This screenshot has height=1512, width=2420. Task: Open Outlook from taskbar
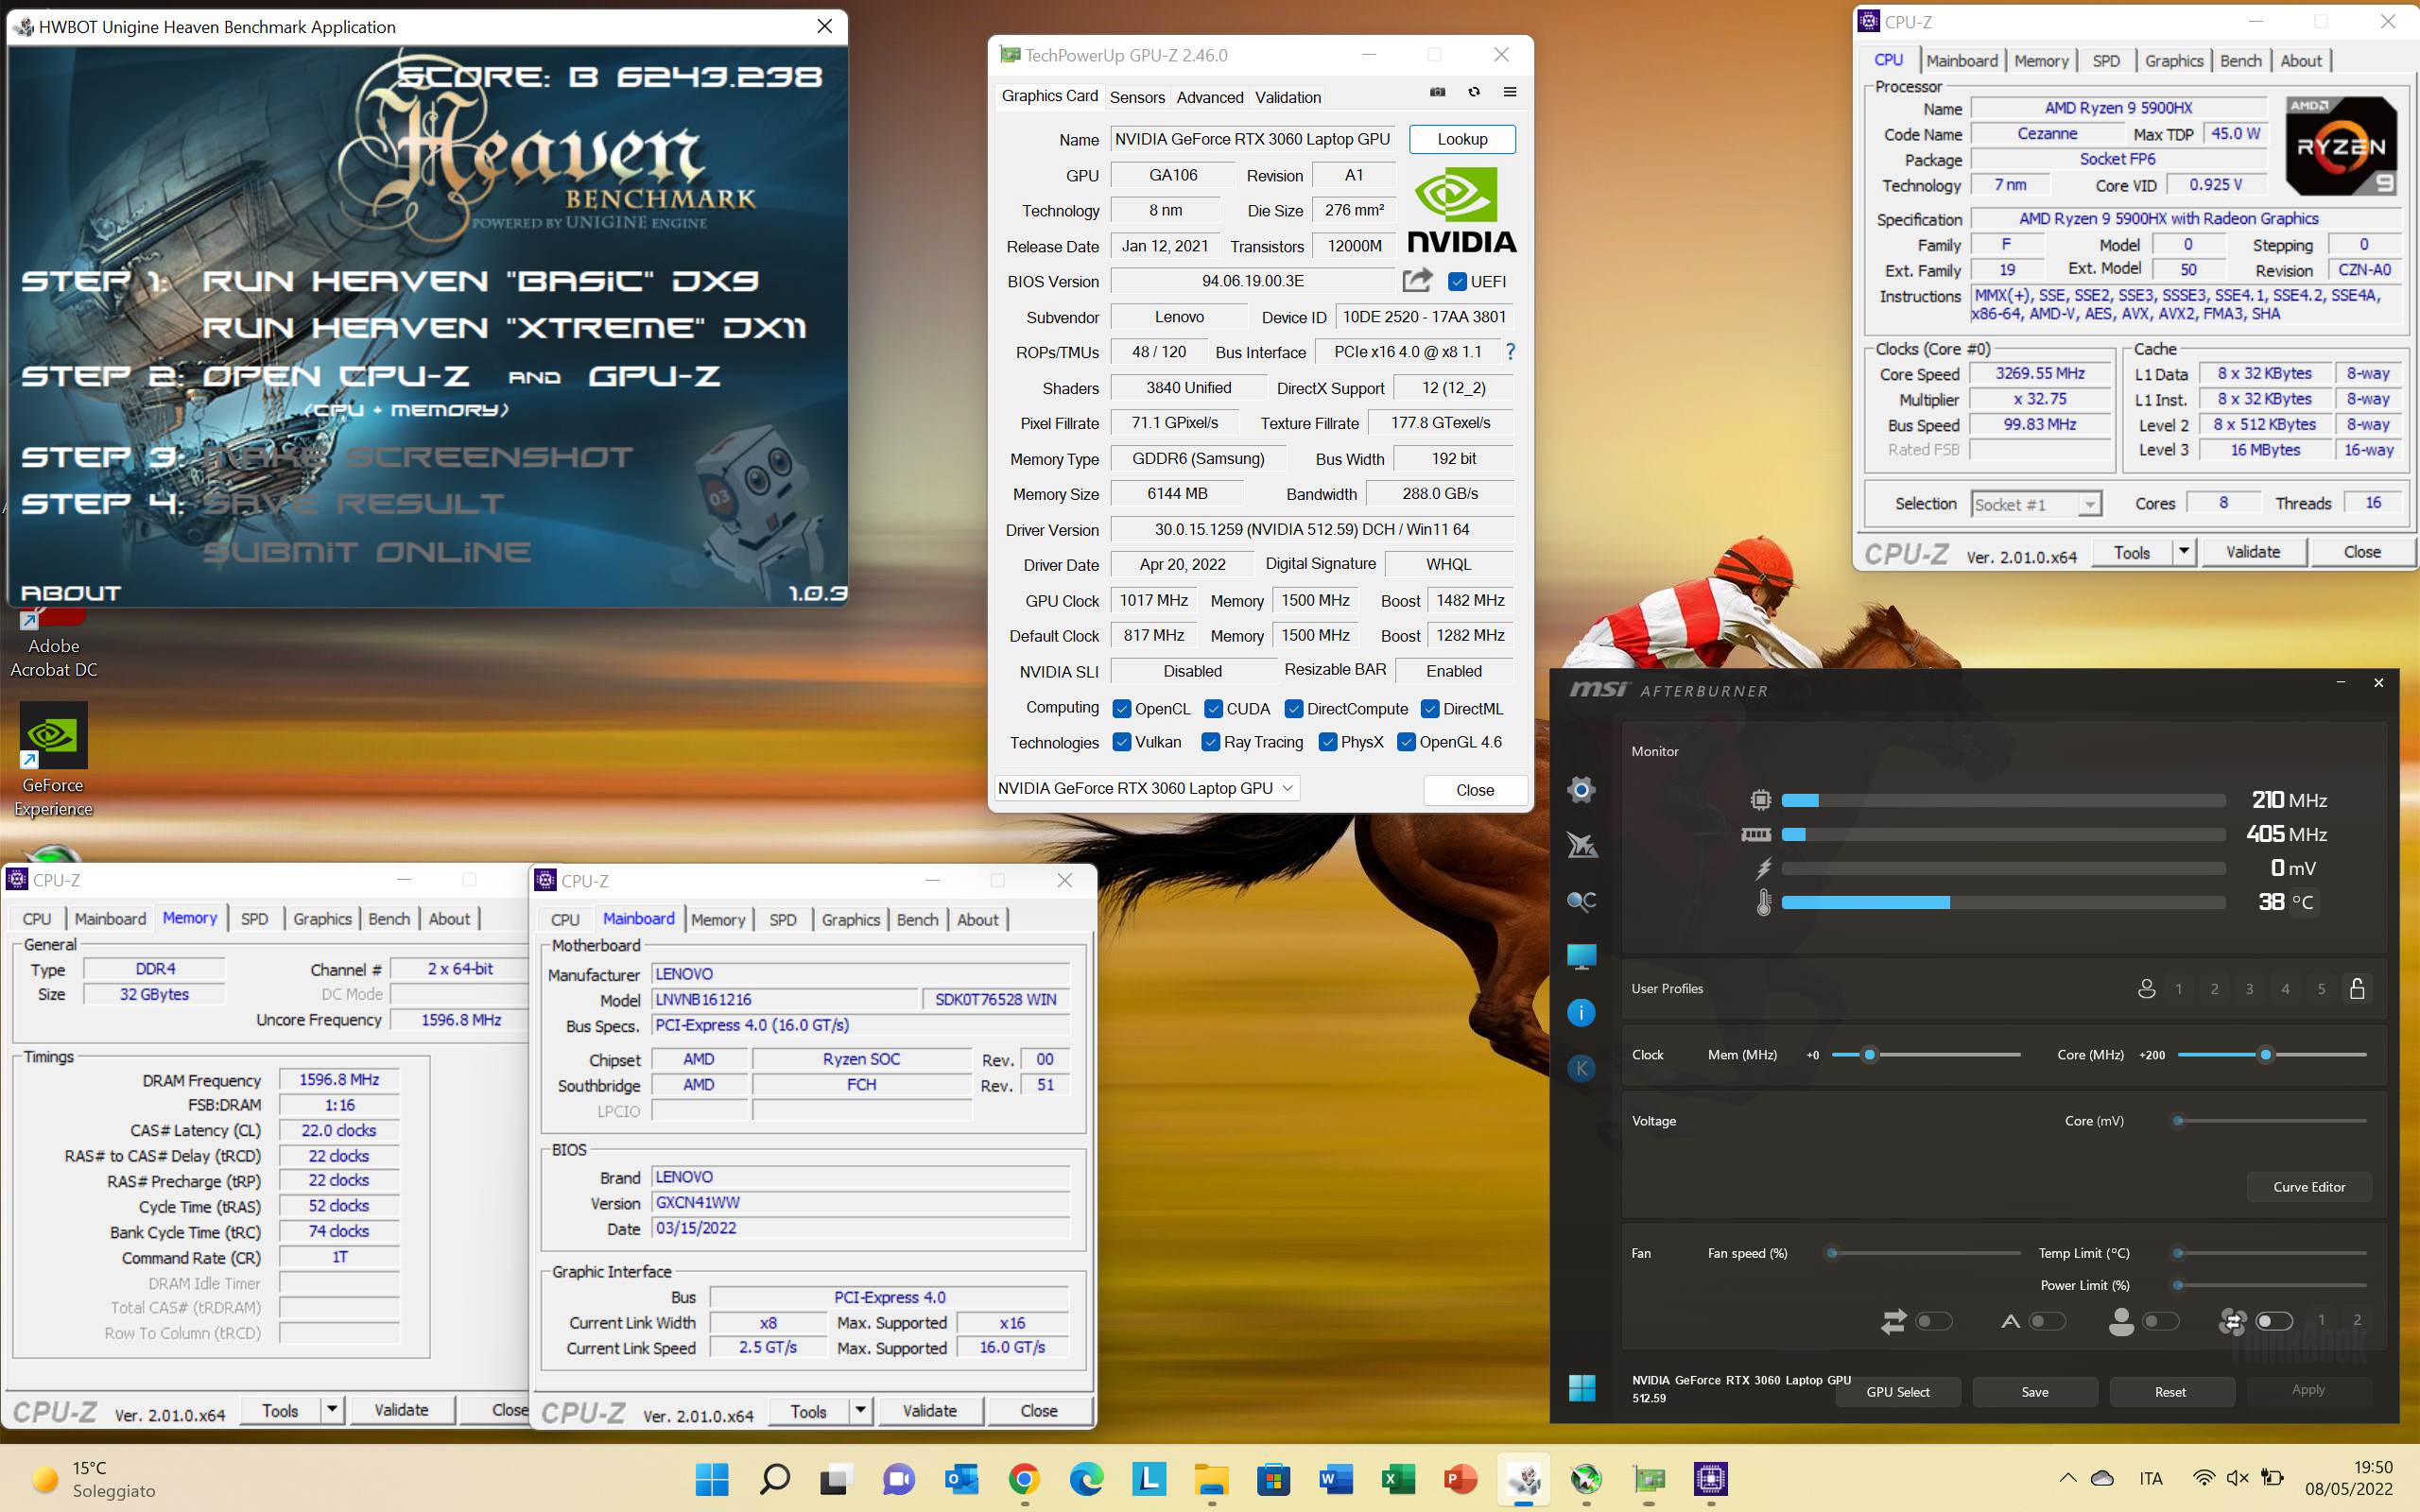(x=961, y=1478)
